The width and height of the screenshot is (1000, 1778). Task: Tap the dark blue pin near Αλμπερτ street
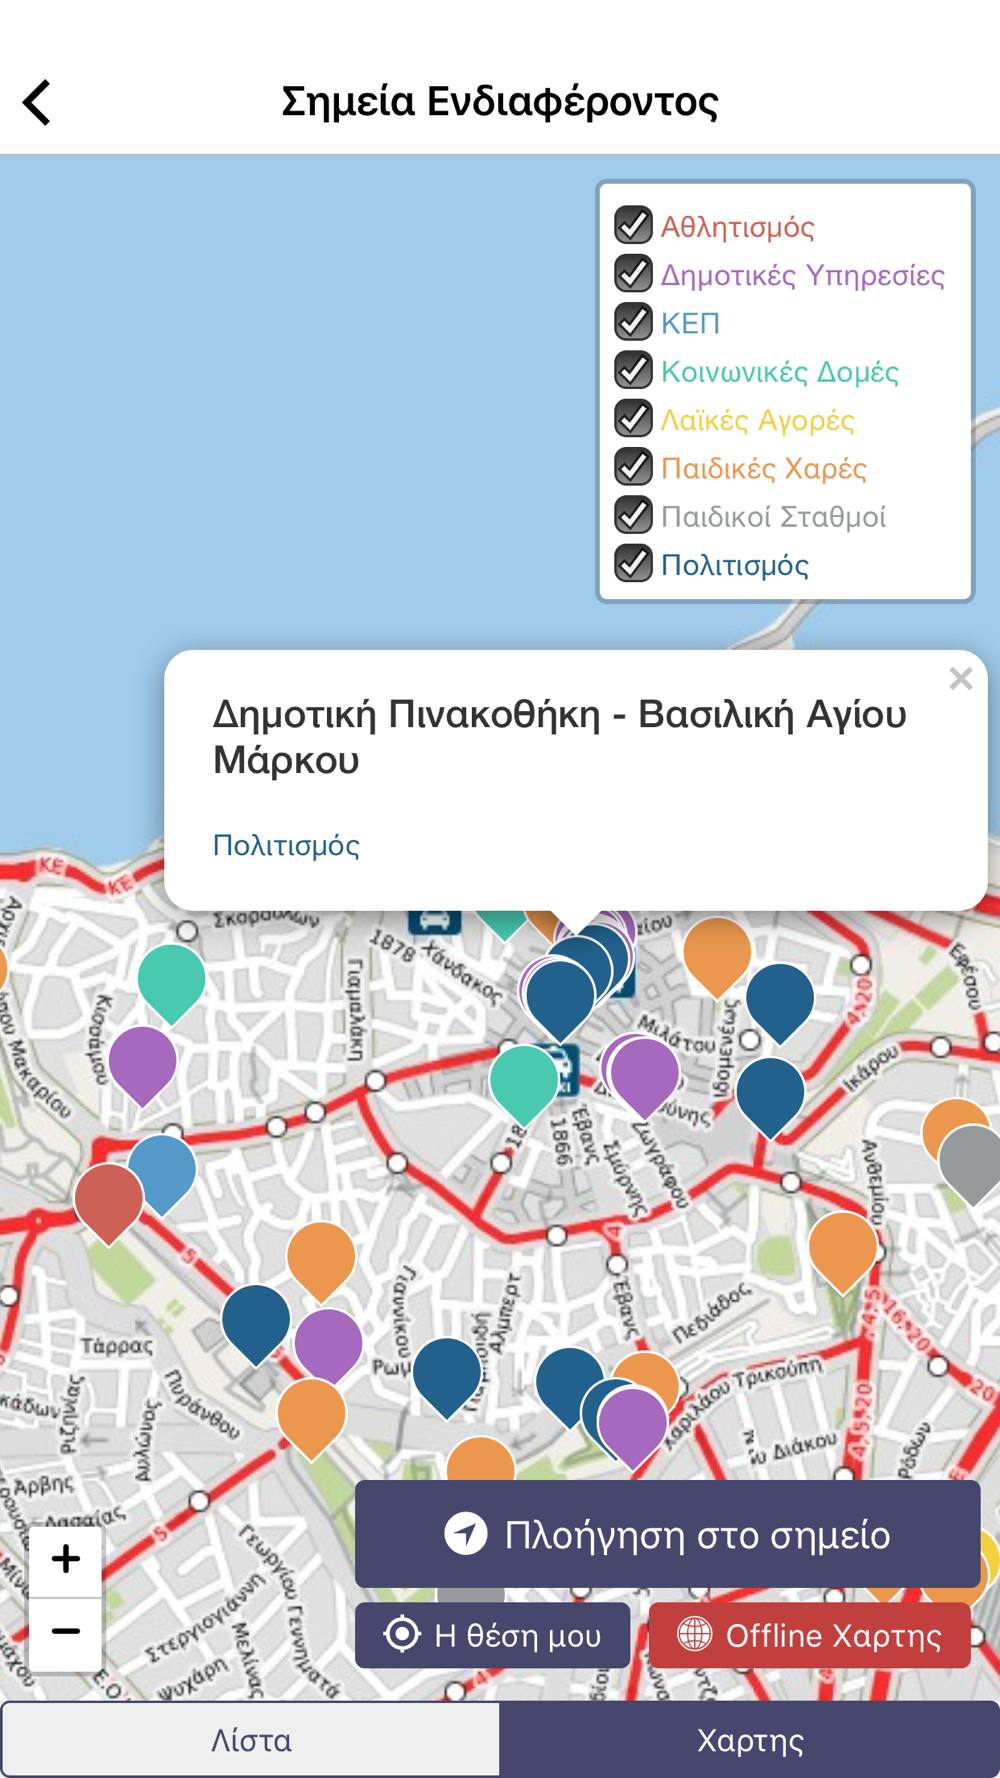447,1378
